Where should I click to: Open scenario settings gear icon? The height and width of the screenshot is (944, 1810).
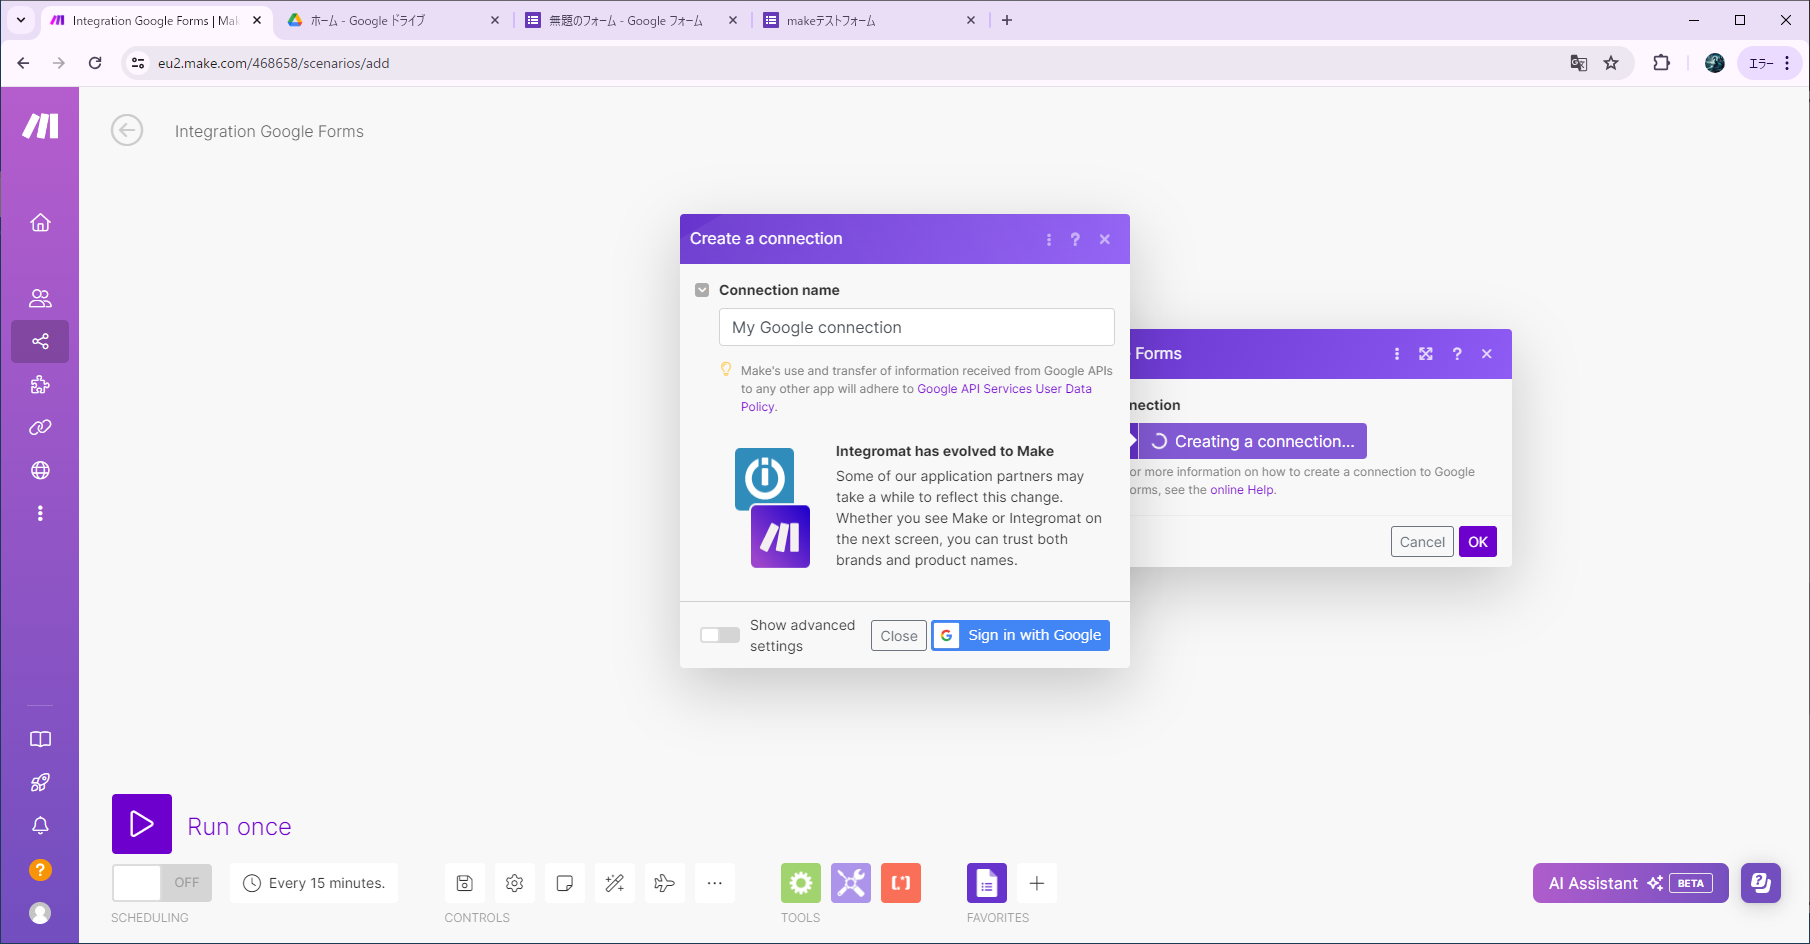515,883
